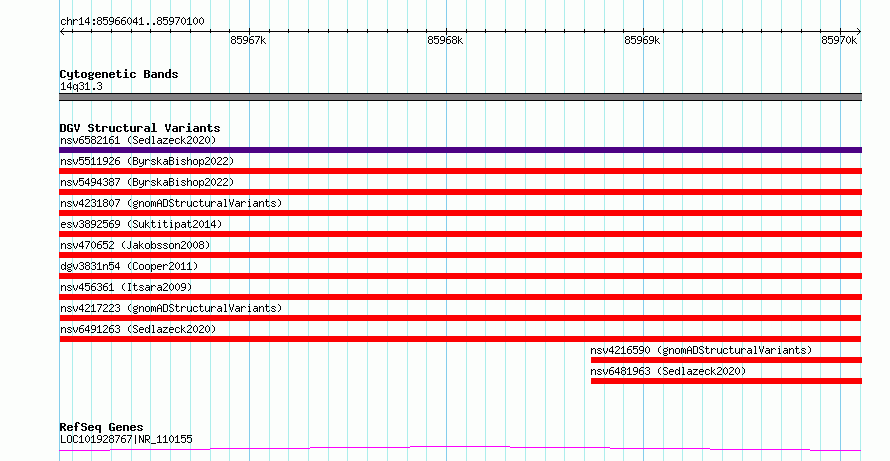Open nsv6491263 (Sedlazeck2020) variant label
890x461 pixels.
pyautogui.click(x=138, y=329)
